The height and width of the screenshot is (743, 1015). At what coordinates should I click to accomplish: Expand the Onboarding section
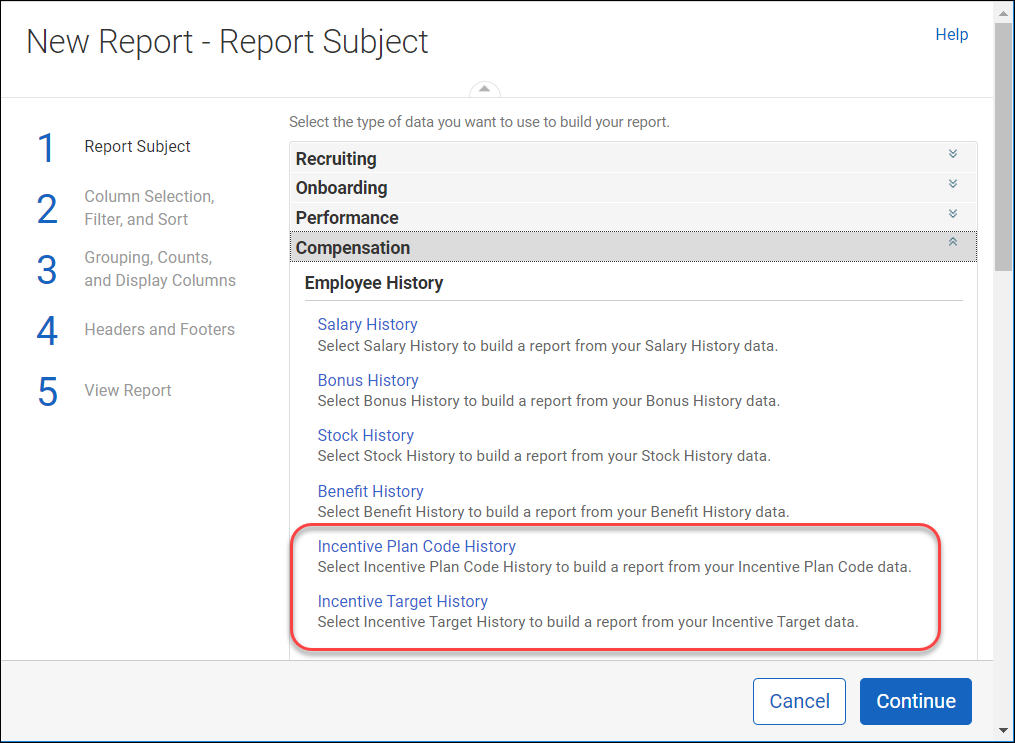(951, 185)
